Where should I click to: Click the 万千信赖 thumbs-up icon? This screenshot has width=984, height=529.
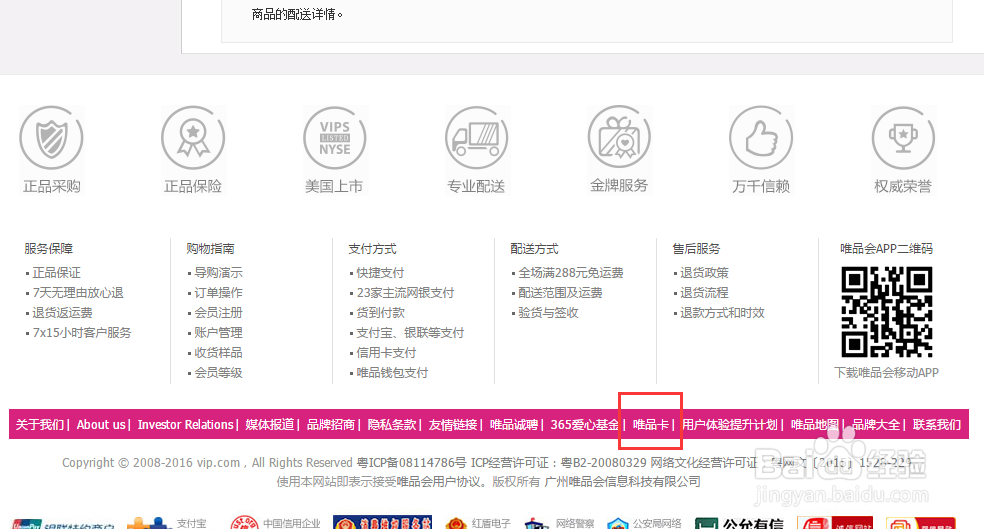click(761, 138)
